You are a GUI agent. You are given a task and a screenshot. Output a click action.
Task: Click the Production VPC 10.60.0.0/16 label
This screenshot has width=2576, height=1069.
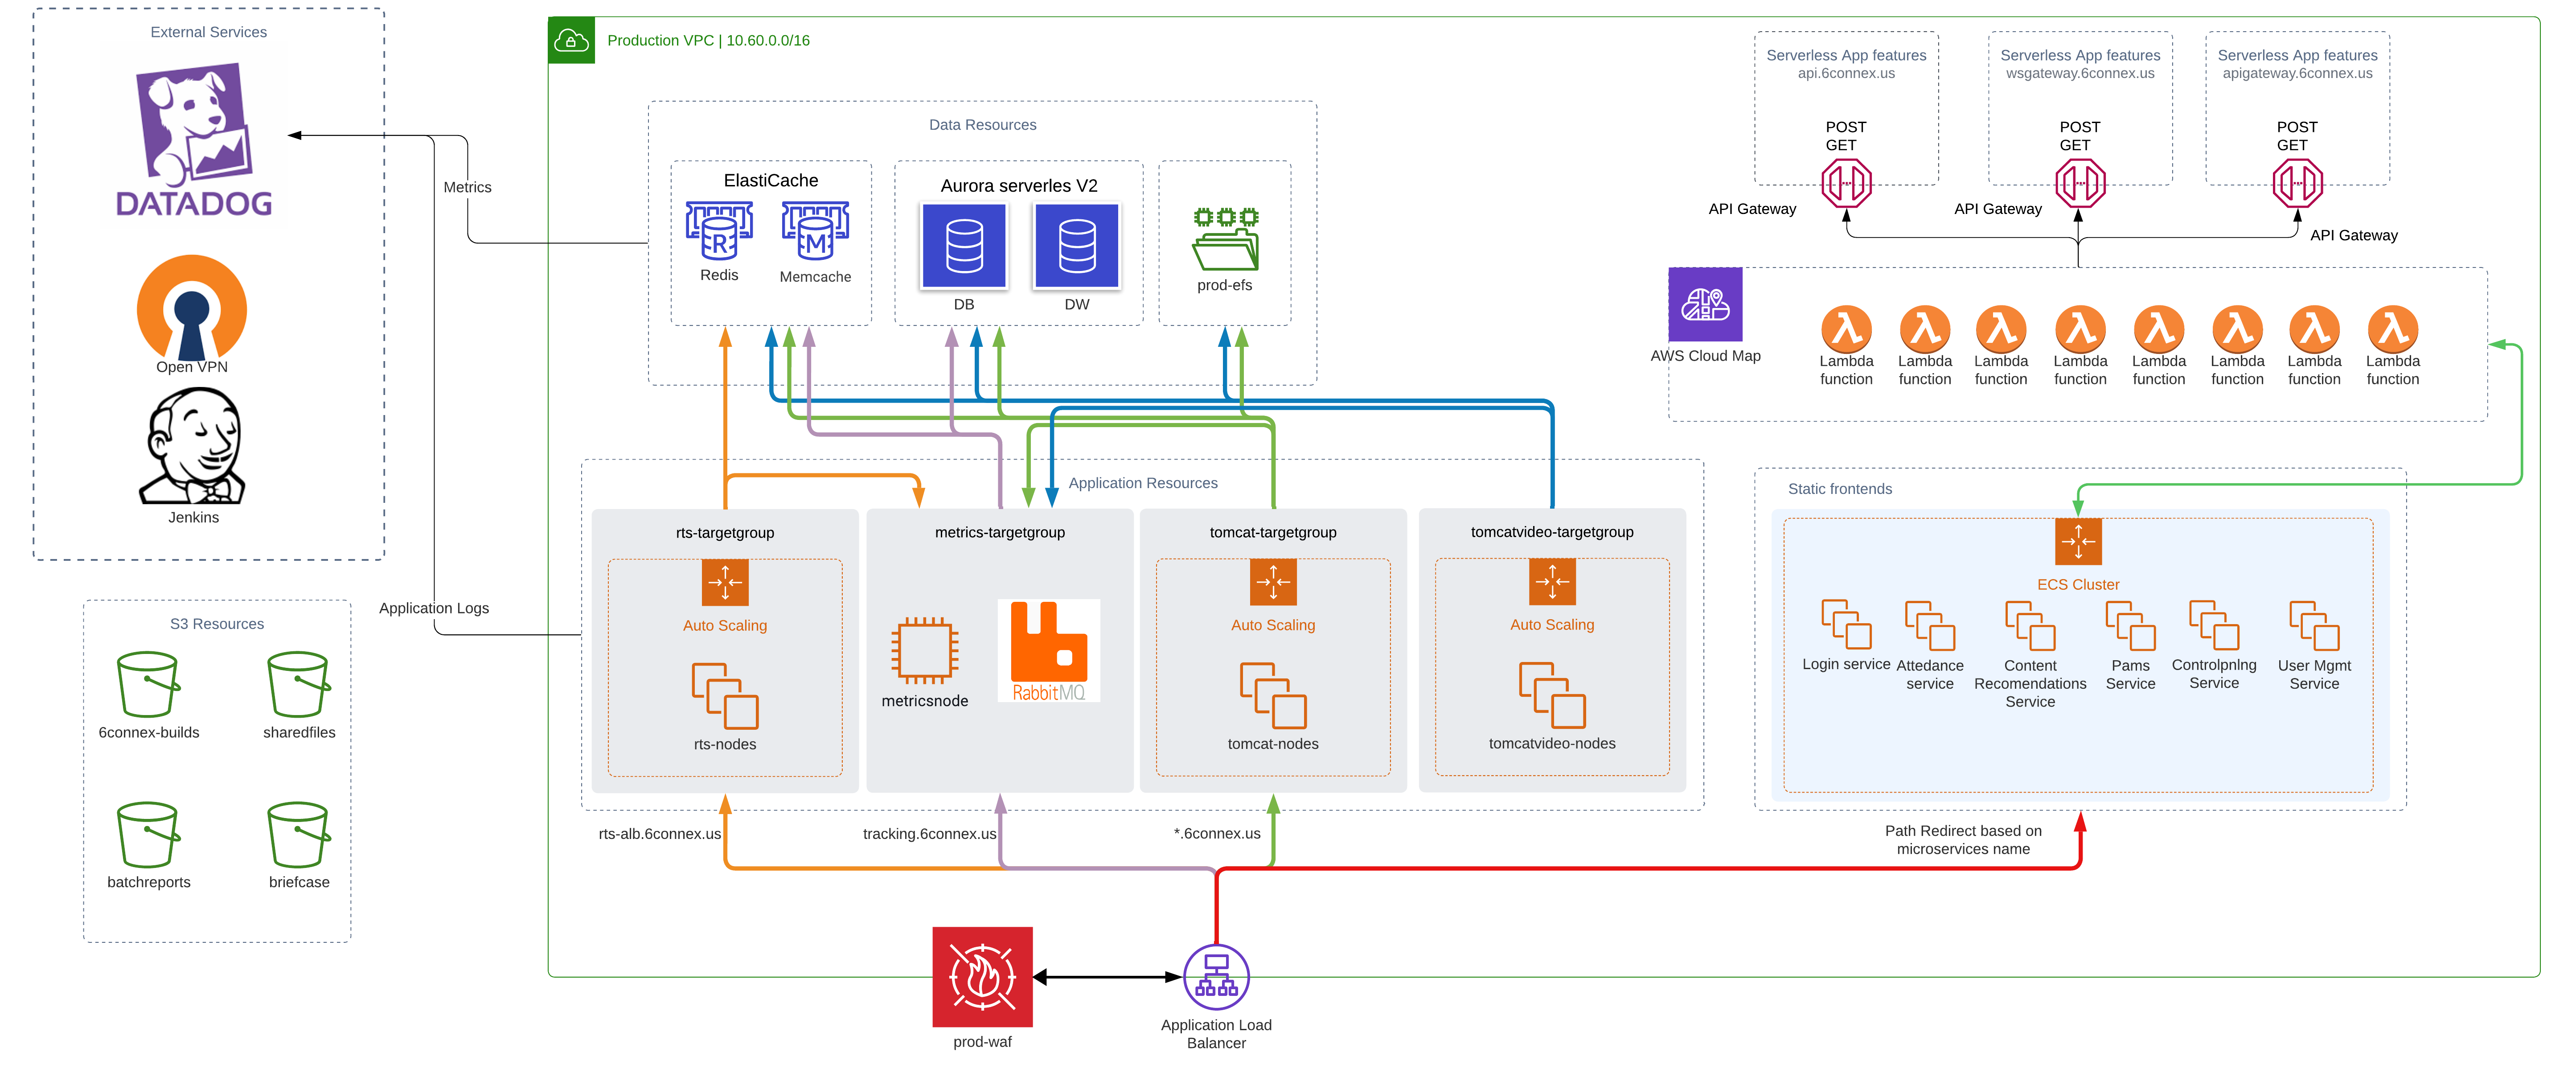pyautogui.click(x=709, y=41)
